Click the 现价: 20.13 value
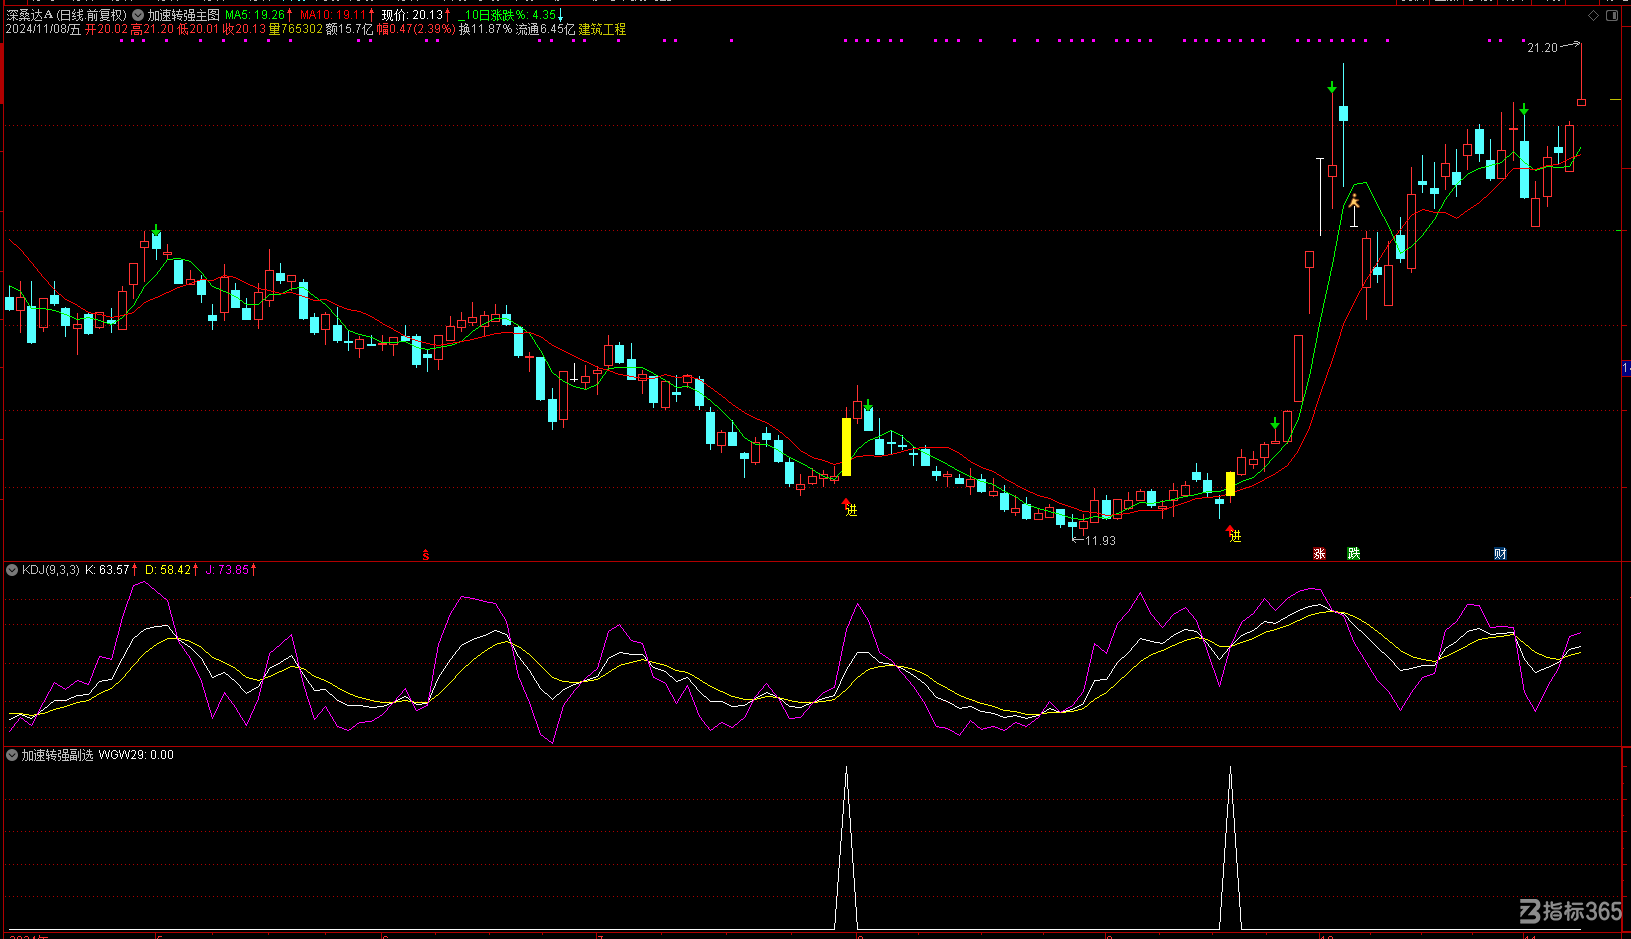The width and height of the screenshot is (1631, 939). point(412,15)
